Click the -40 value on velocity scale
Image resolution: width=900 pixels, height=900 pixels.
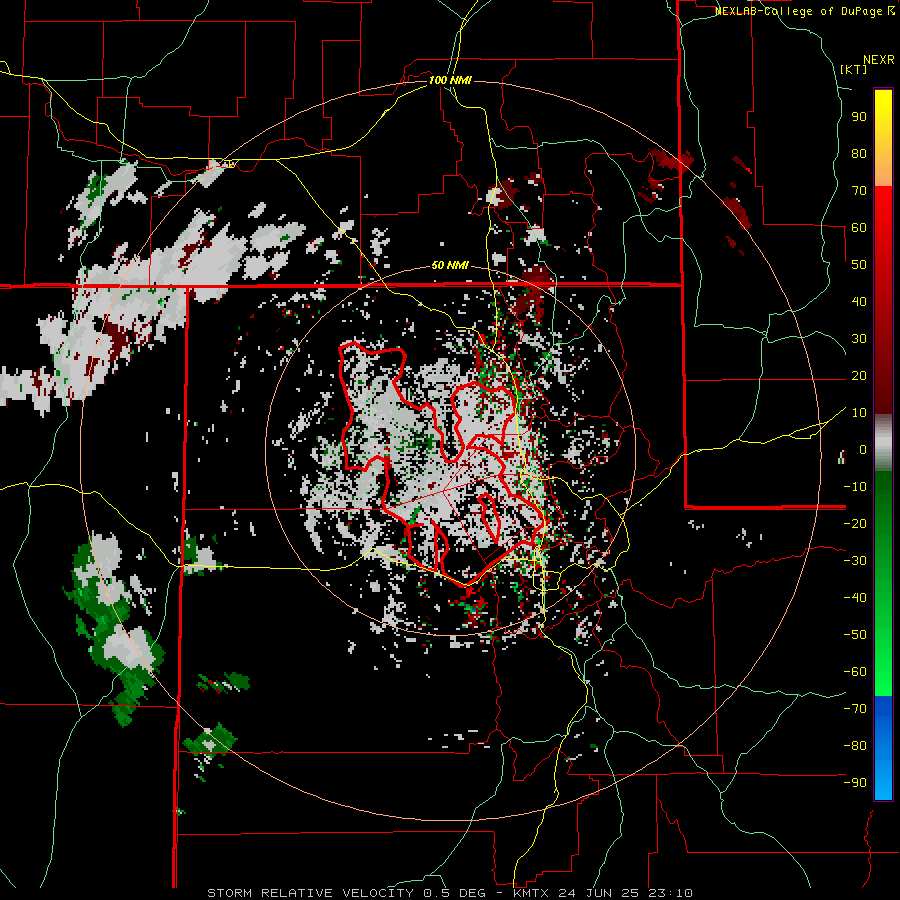point(855,598)
